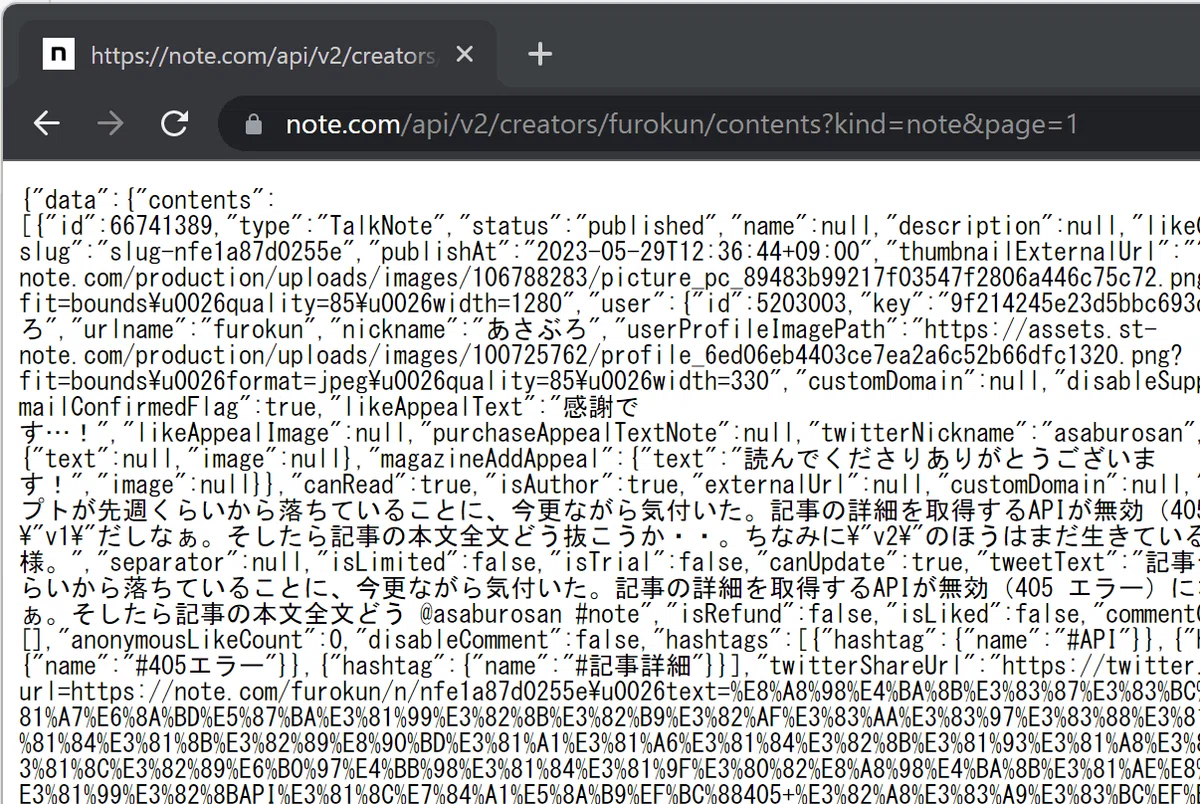Click the note favicon on the tab
The image size is (1200, 804).
[58, 54]
